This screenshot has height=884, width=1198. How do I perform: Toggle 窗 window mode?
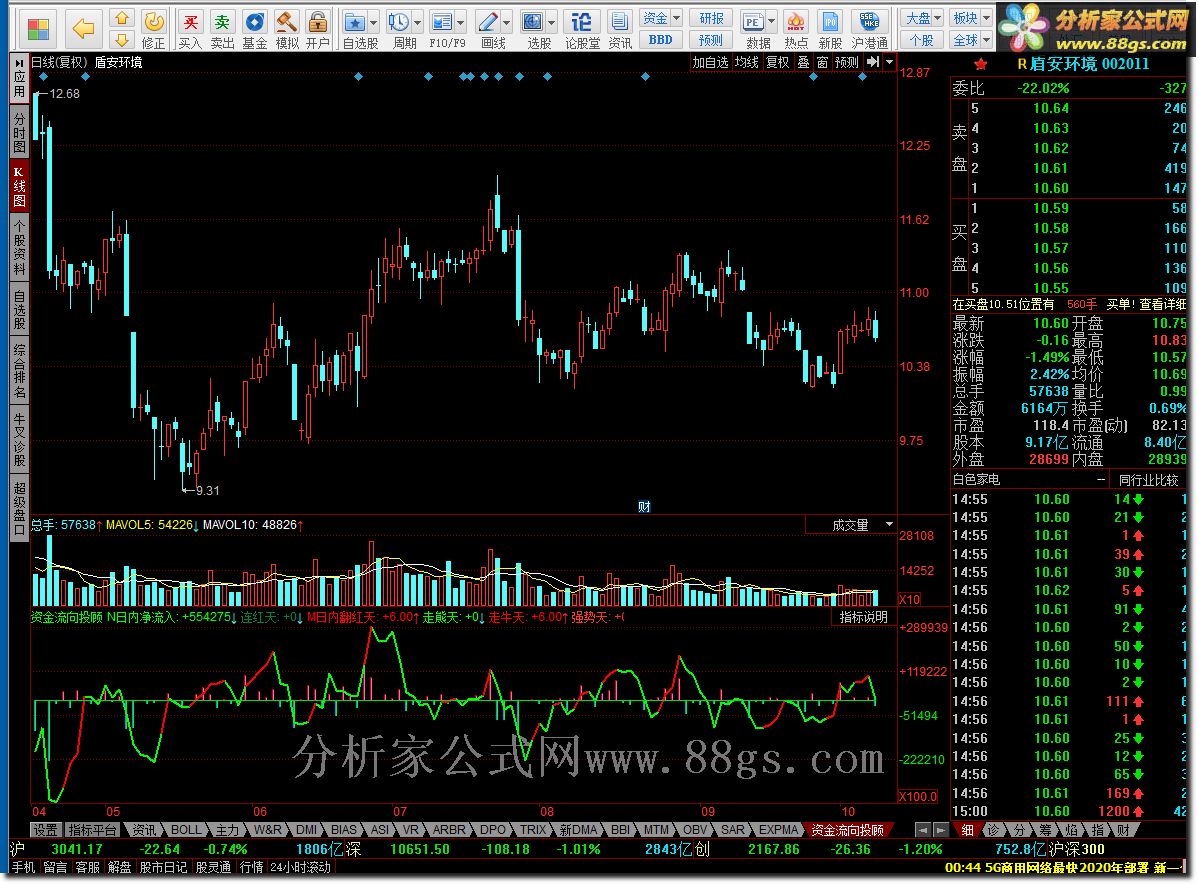(822, 62)
